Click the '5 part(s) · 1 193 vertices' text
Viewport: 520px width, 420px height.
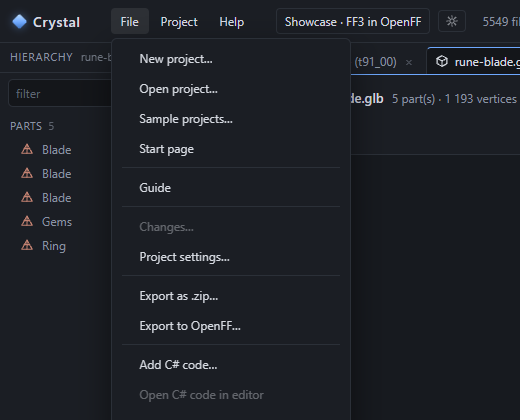tap(454, 99)
